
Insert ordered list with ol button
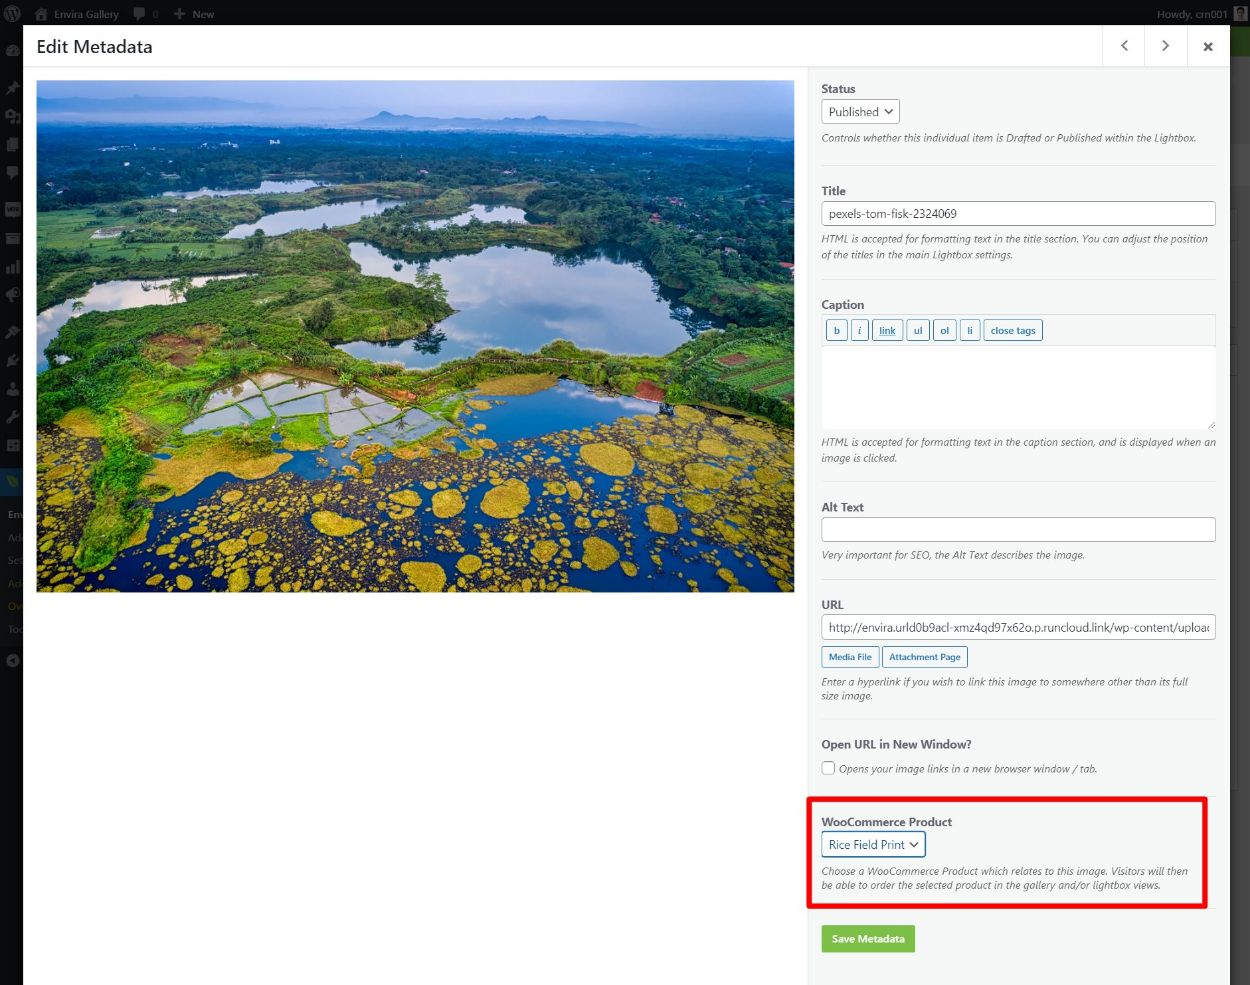(x=945, y=330)
